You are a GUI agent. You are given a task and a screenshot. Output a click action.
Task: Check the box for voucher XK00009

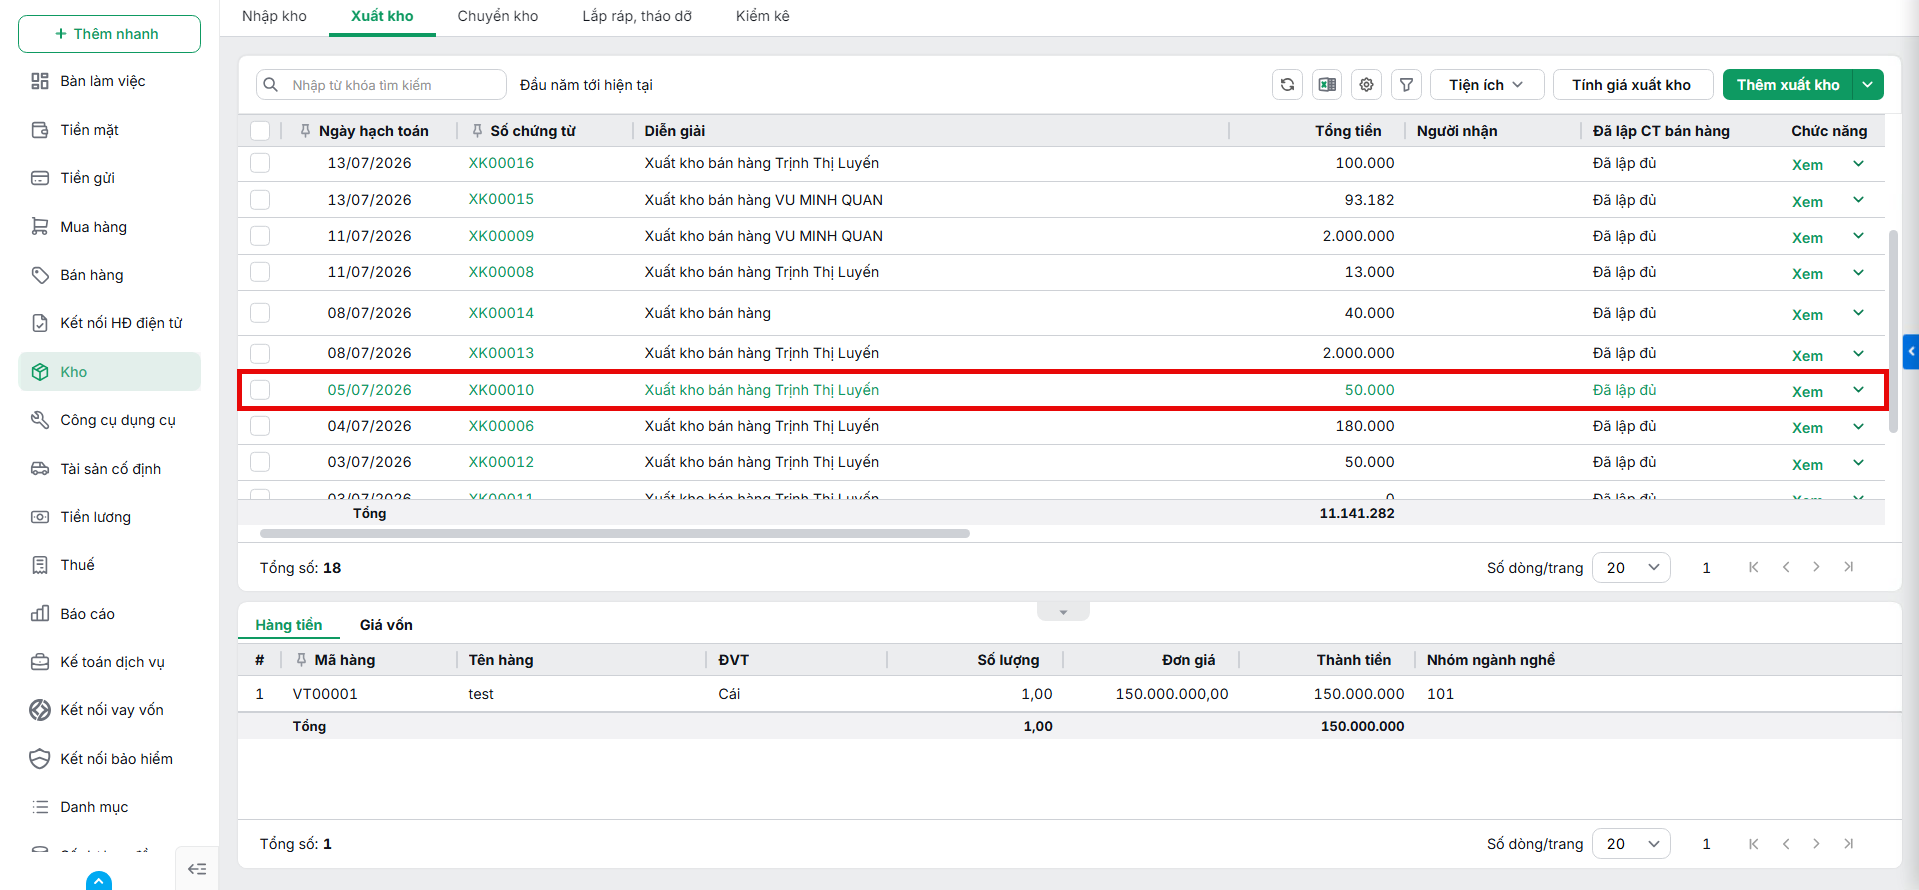pos(260,236)
